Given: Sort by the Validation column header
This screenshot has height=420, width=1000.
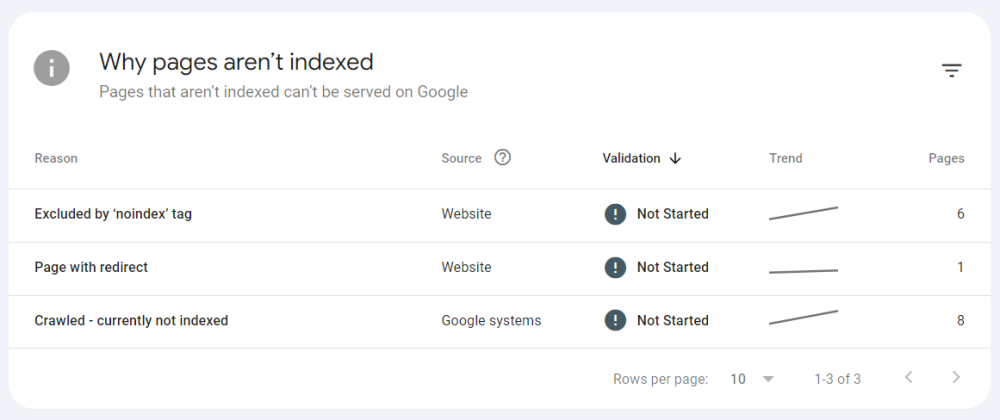Looking at the screenshot, I should [631, 158].
